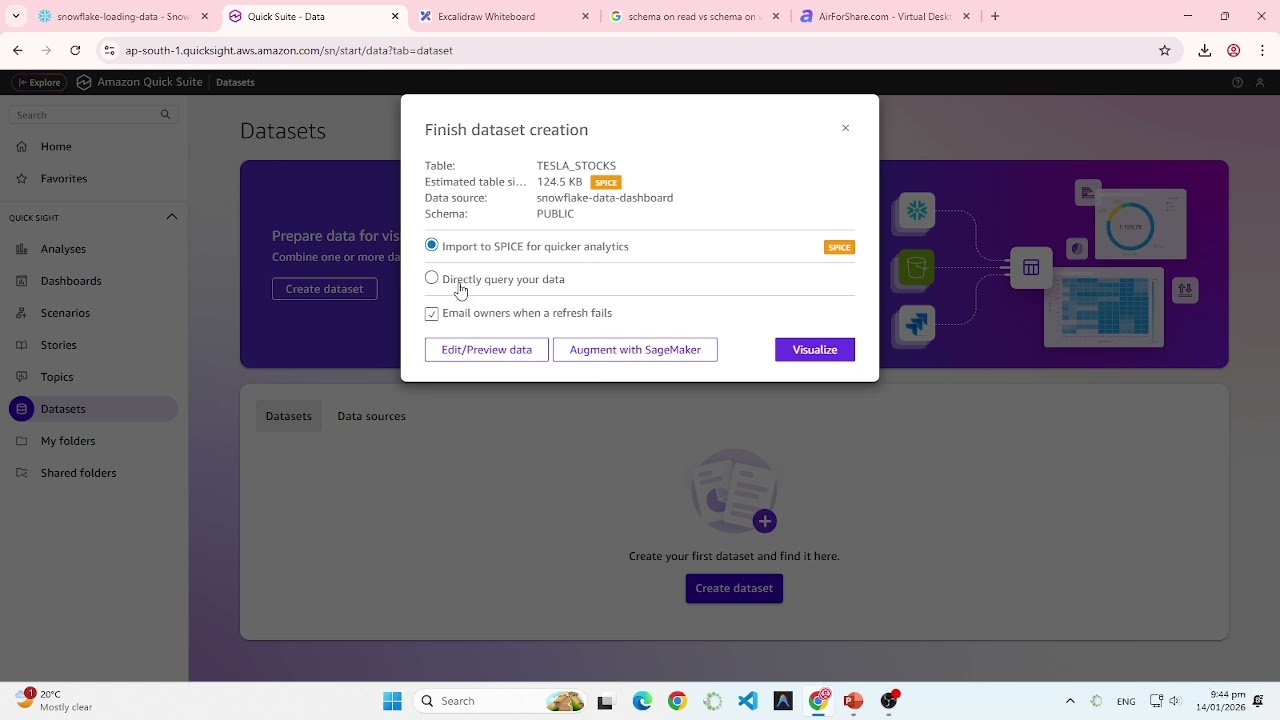The height and width of the screenshot is (720, 1280).
Task: Open Favorites star icon in sidebar
Action: coord(22,179)
